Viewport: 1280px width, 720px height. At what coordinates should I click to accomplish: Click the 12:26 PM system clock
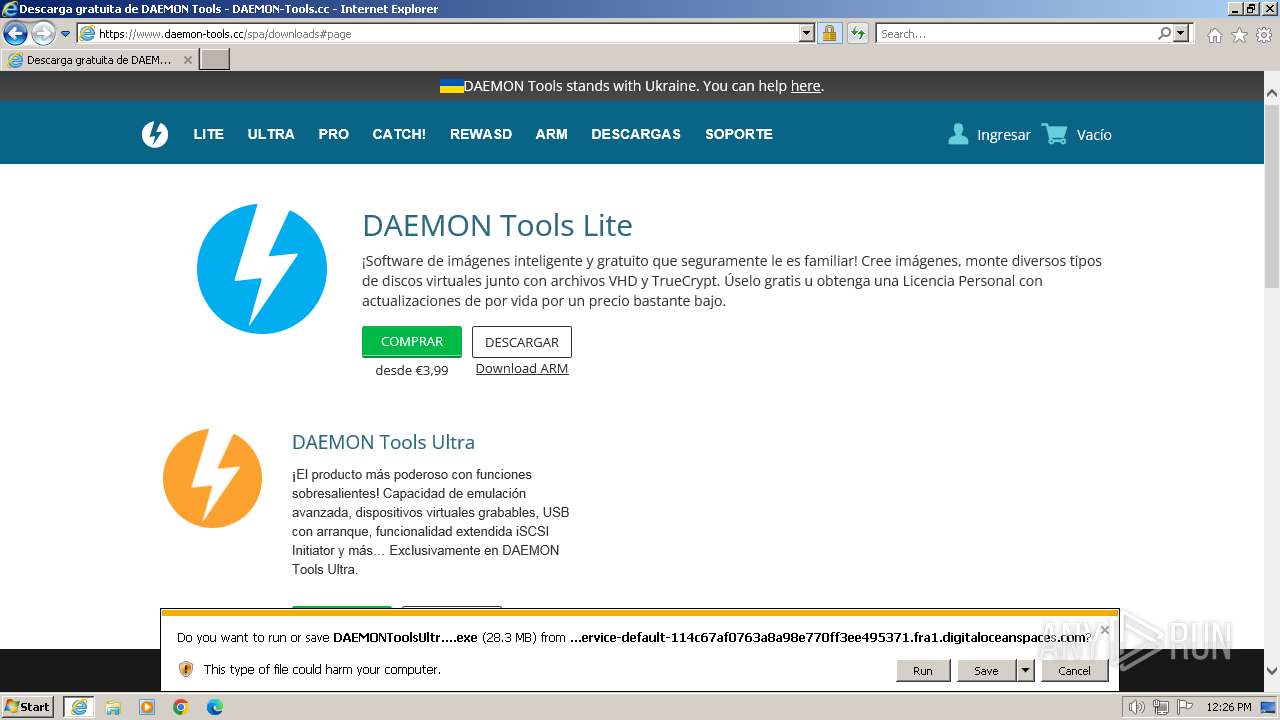(x=1229, y=707)
